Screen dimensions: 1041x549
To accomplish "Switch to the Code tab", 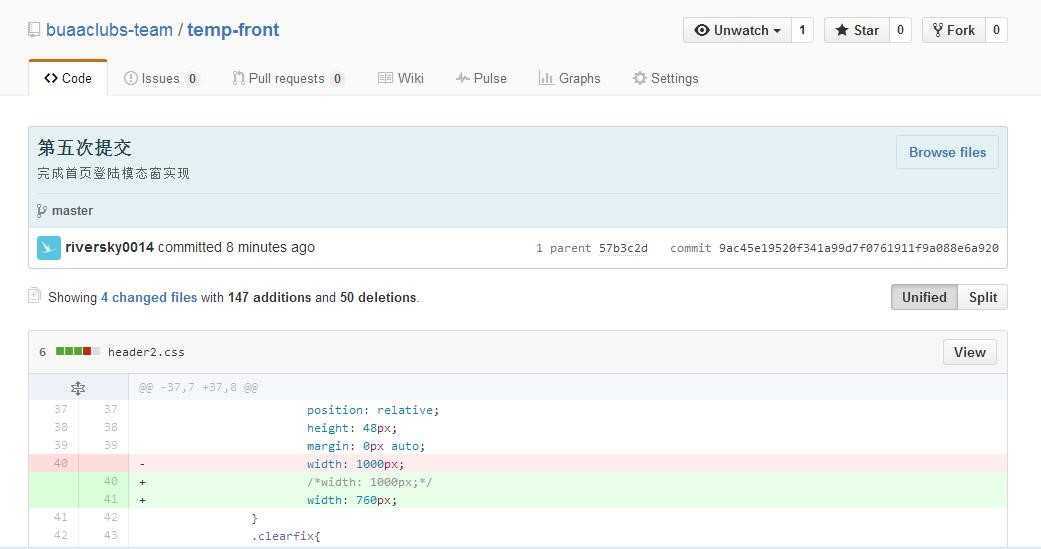I will (x=68, y=78).
